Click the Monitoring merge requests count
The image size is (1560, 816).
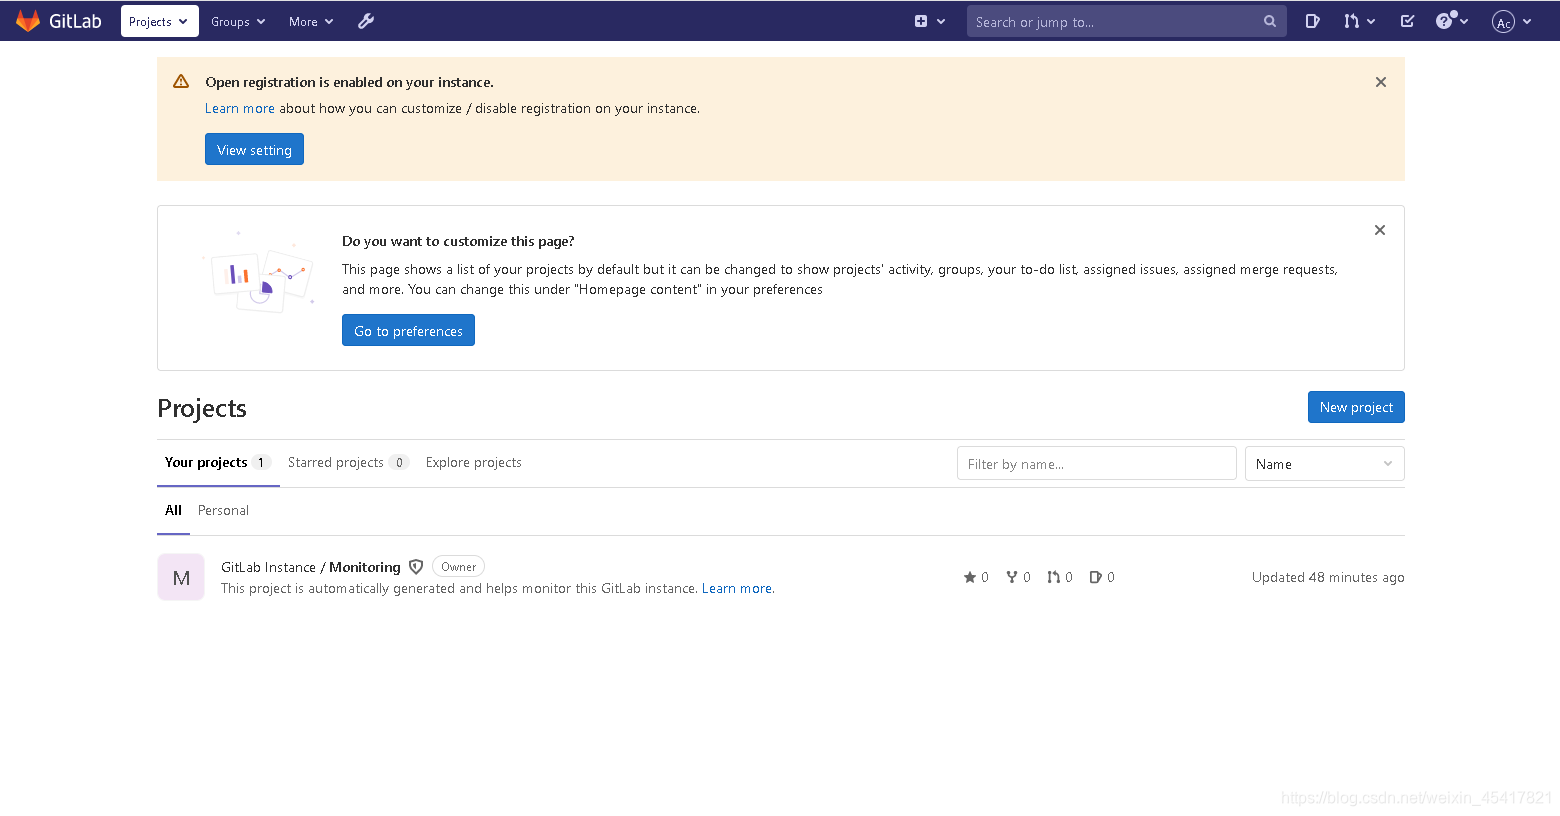(x=1060, y=577)
